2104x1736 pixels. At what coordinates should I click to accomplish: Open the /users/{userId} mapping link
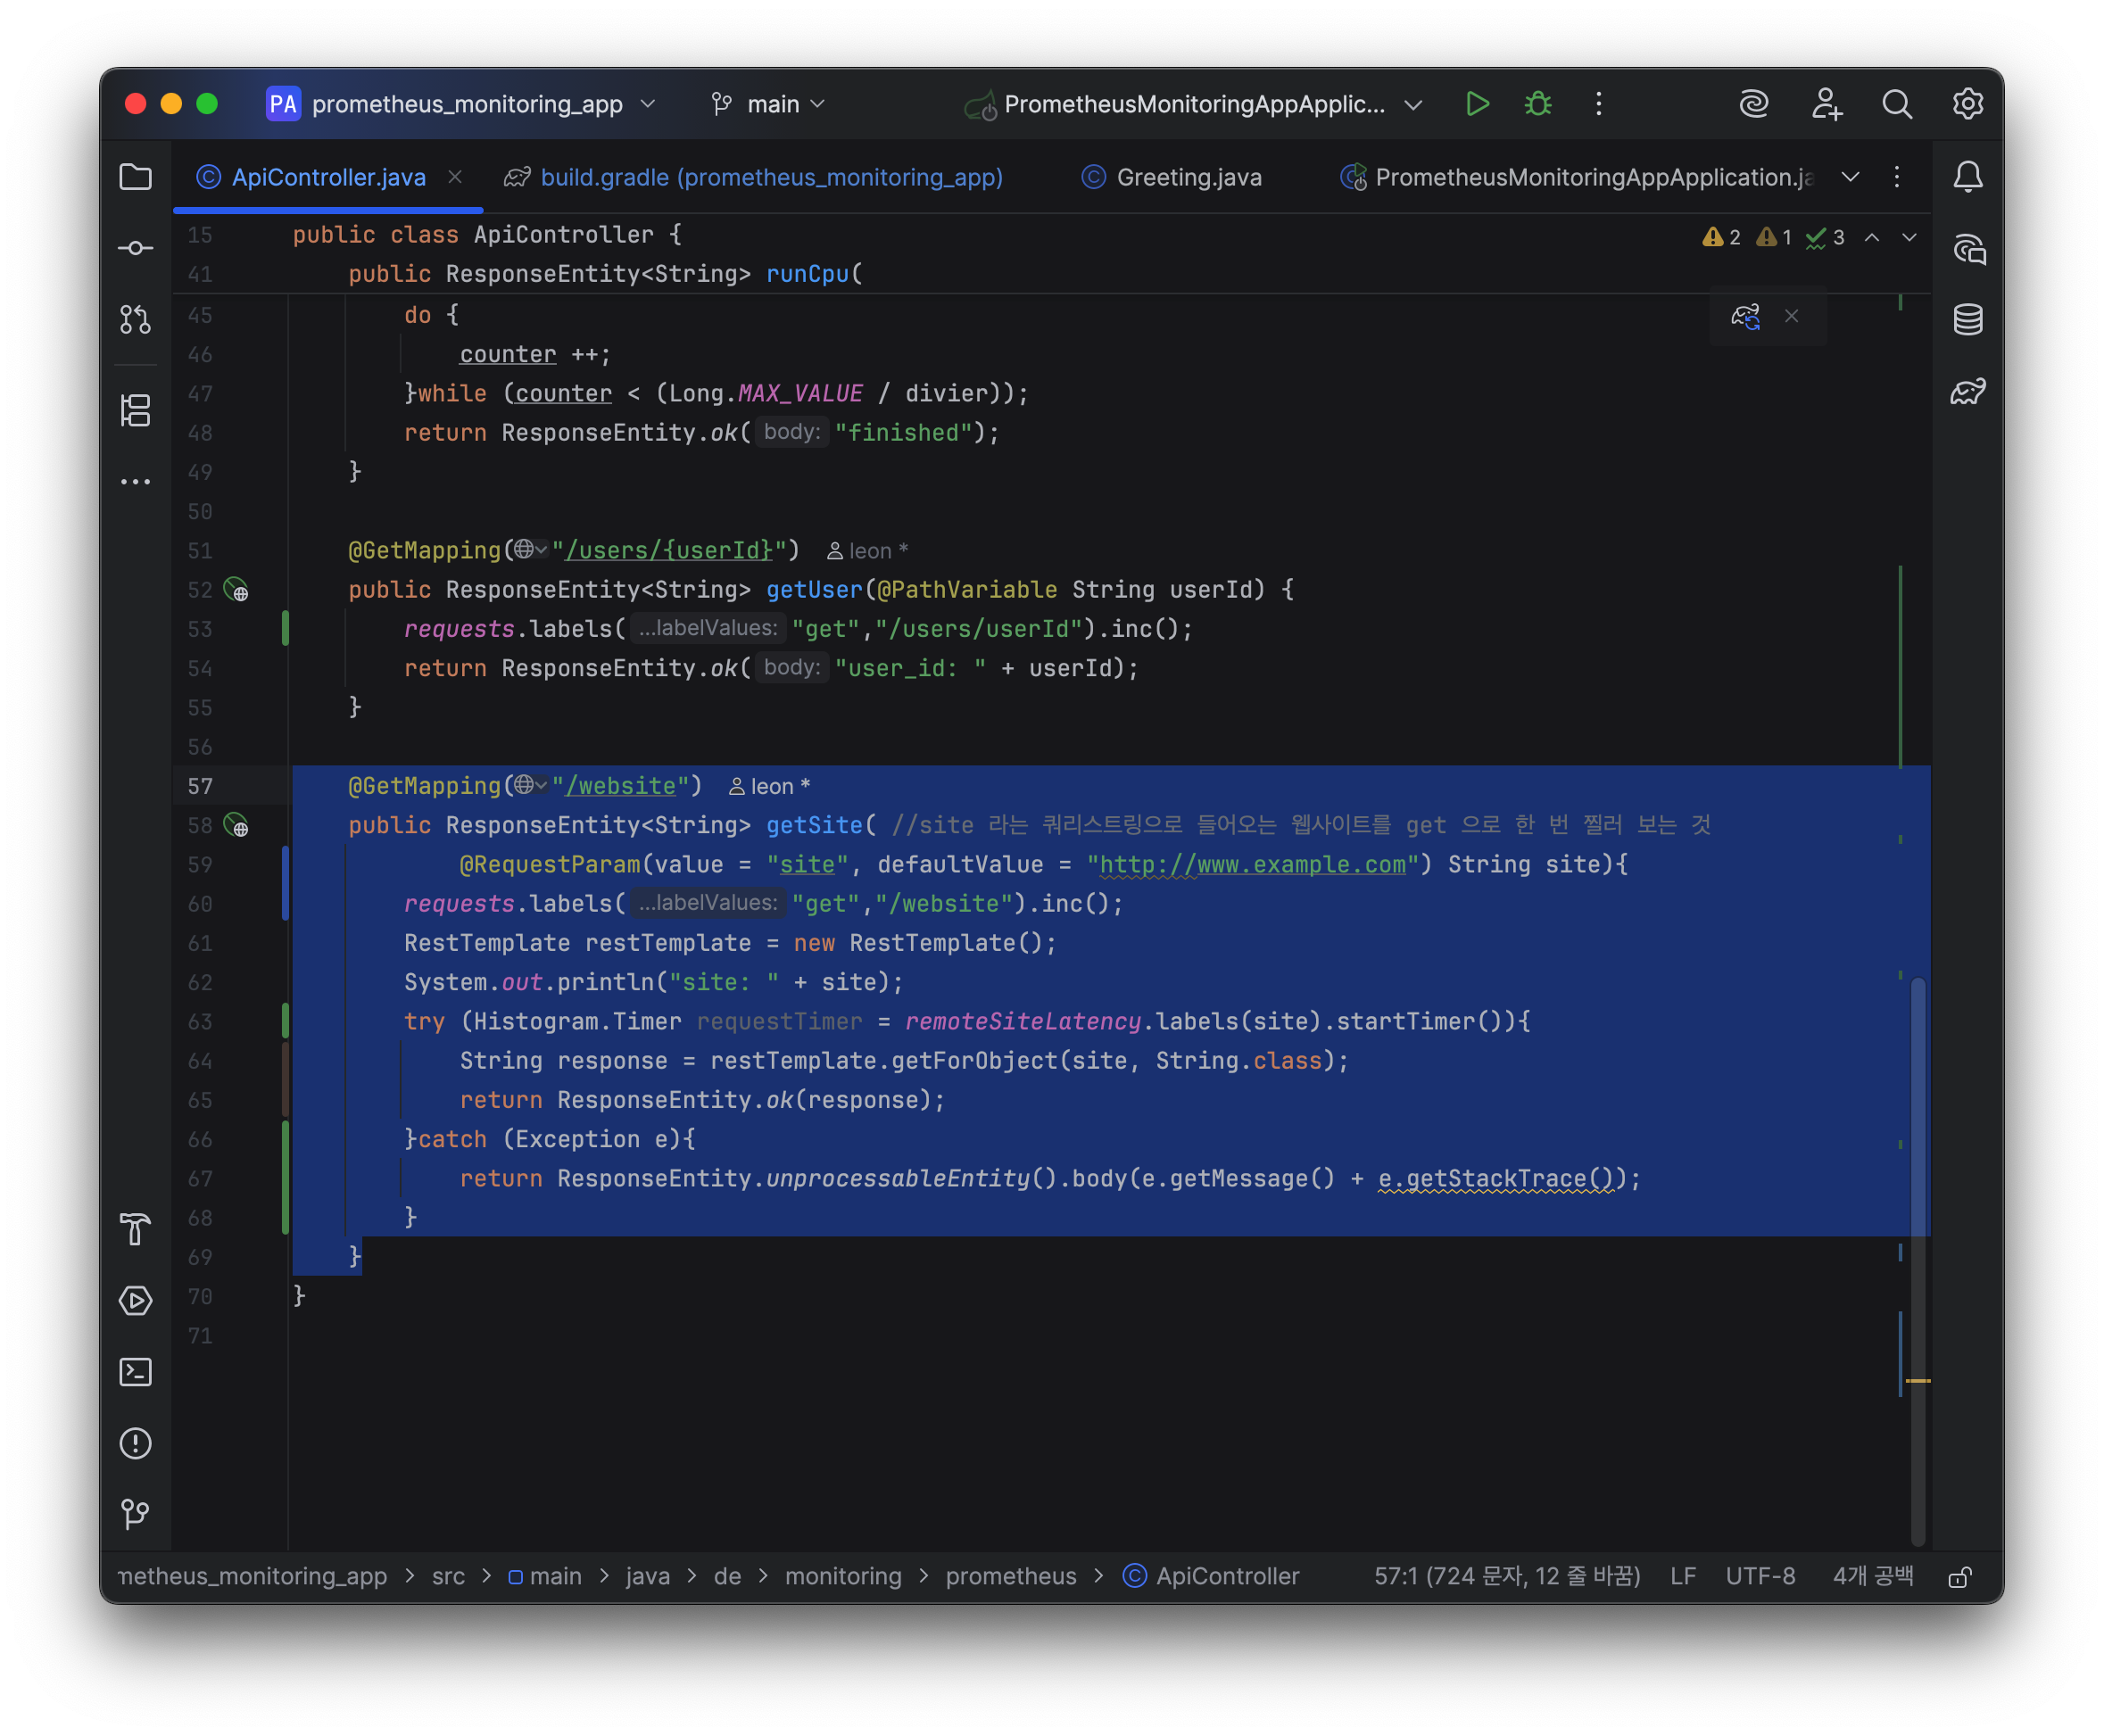669,550
